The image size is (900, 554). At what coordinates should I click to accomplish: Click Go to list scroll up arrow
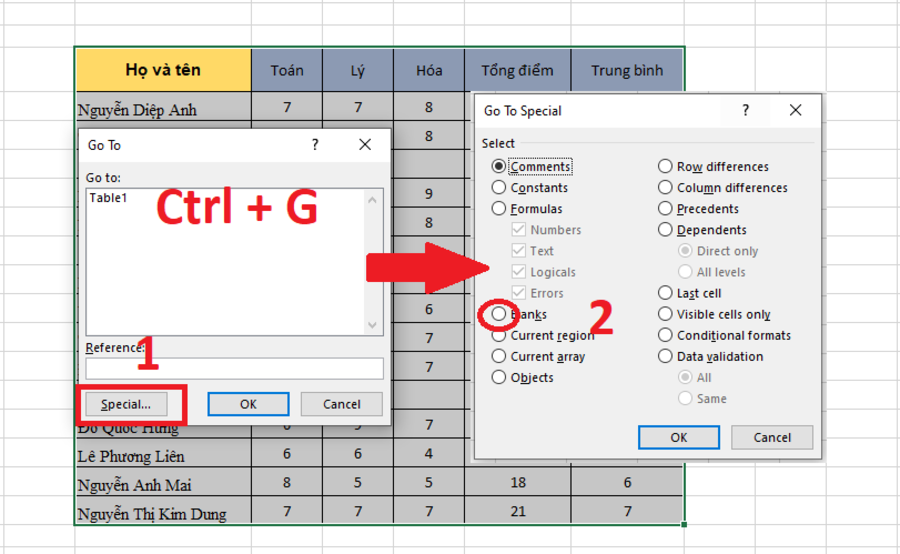pyautogui.click(x=372, y=200)
